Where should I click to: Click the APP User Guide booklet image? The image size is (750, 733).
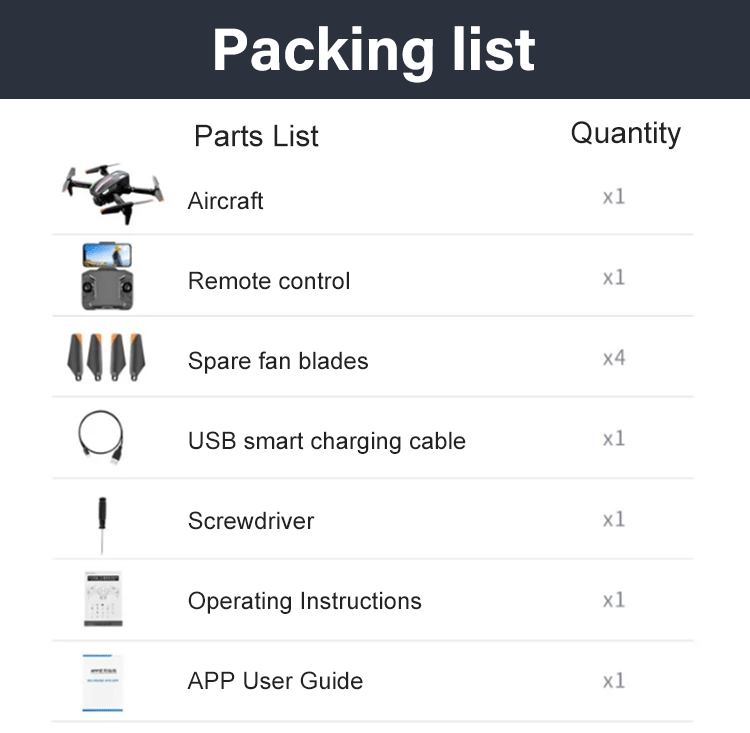pos(102,683)
